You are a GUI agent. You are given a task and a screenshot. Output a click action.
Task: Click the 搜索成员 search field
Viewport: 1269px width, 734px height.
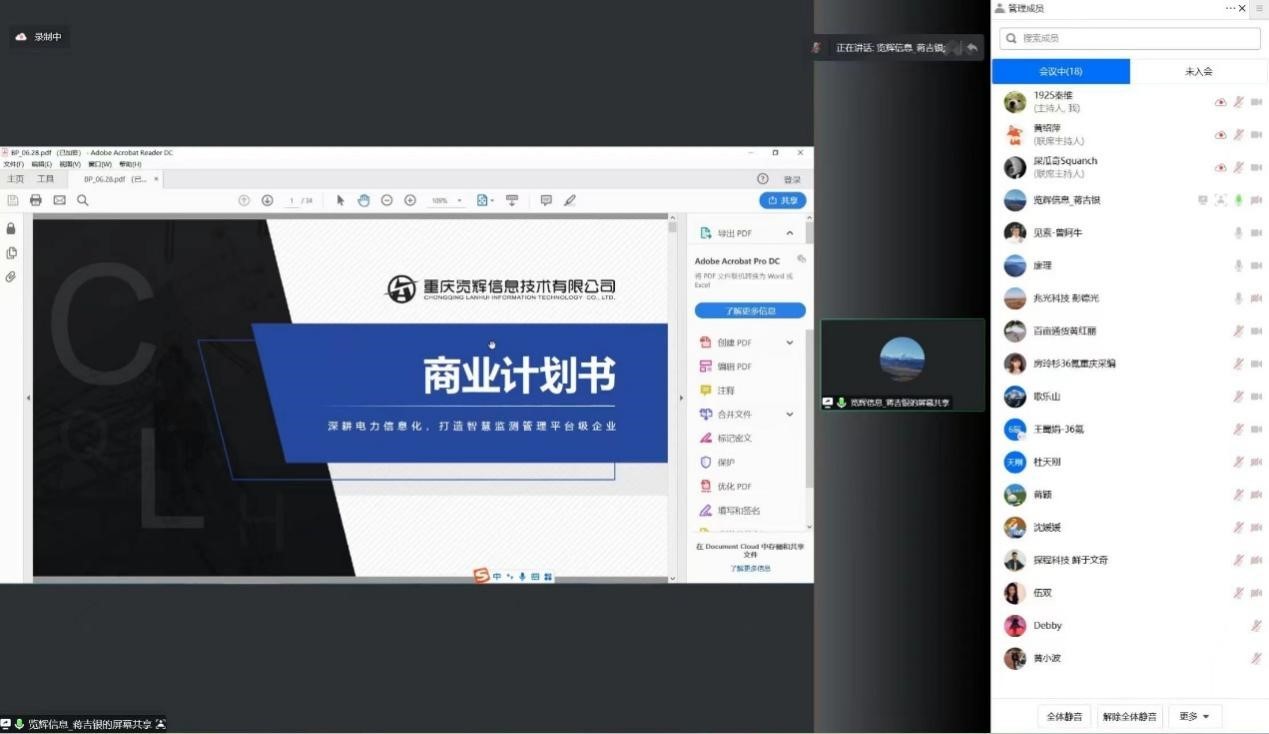[1130, 38]
